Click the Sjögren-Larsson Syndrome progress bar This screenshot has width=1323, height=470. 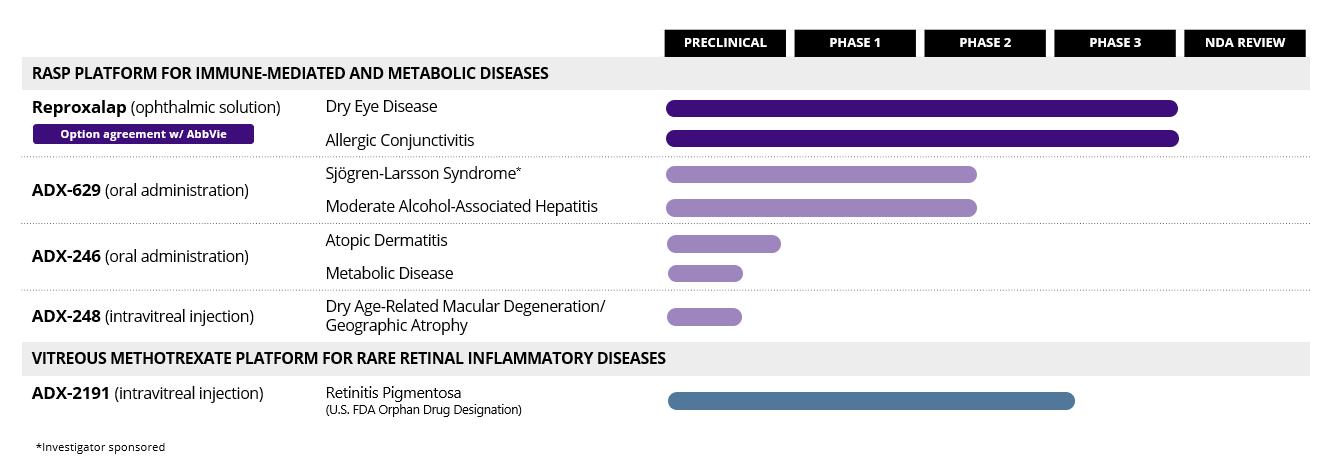[x=821, y=175]
